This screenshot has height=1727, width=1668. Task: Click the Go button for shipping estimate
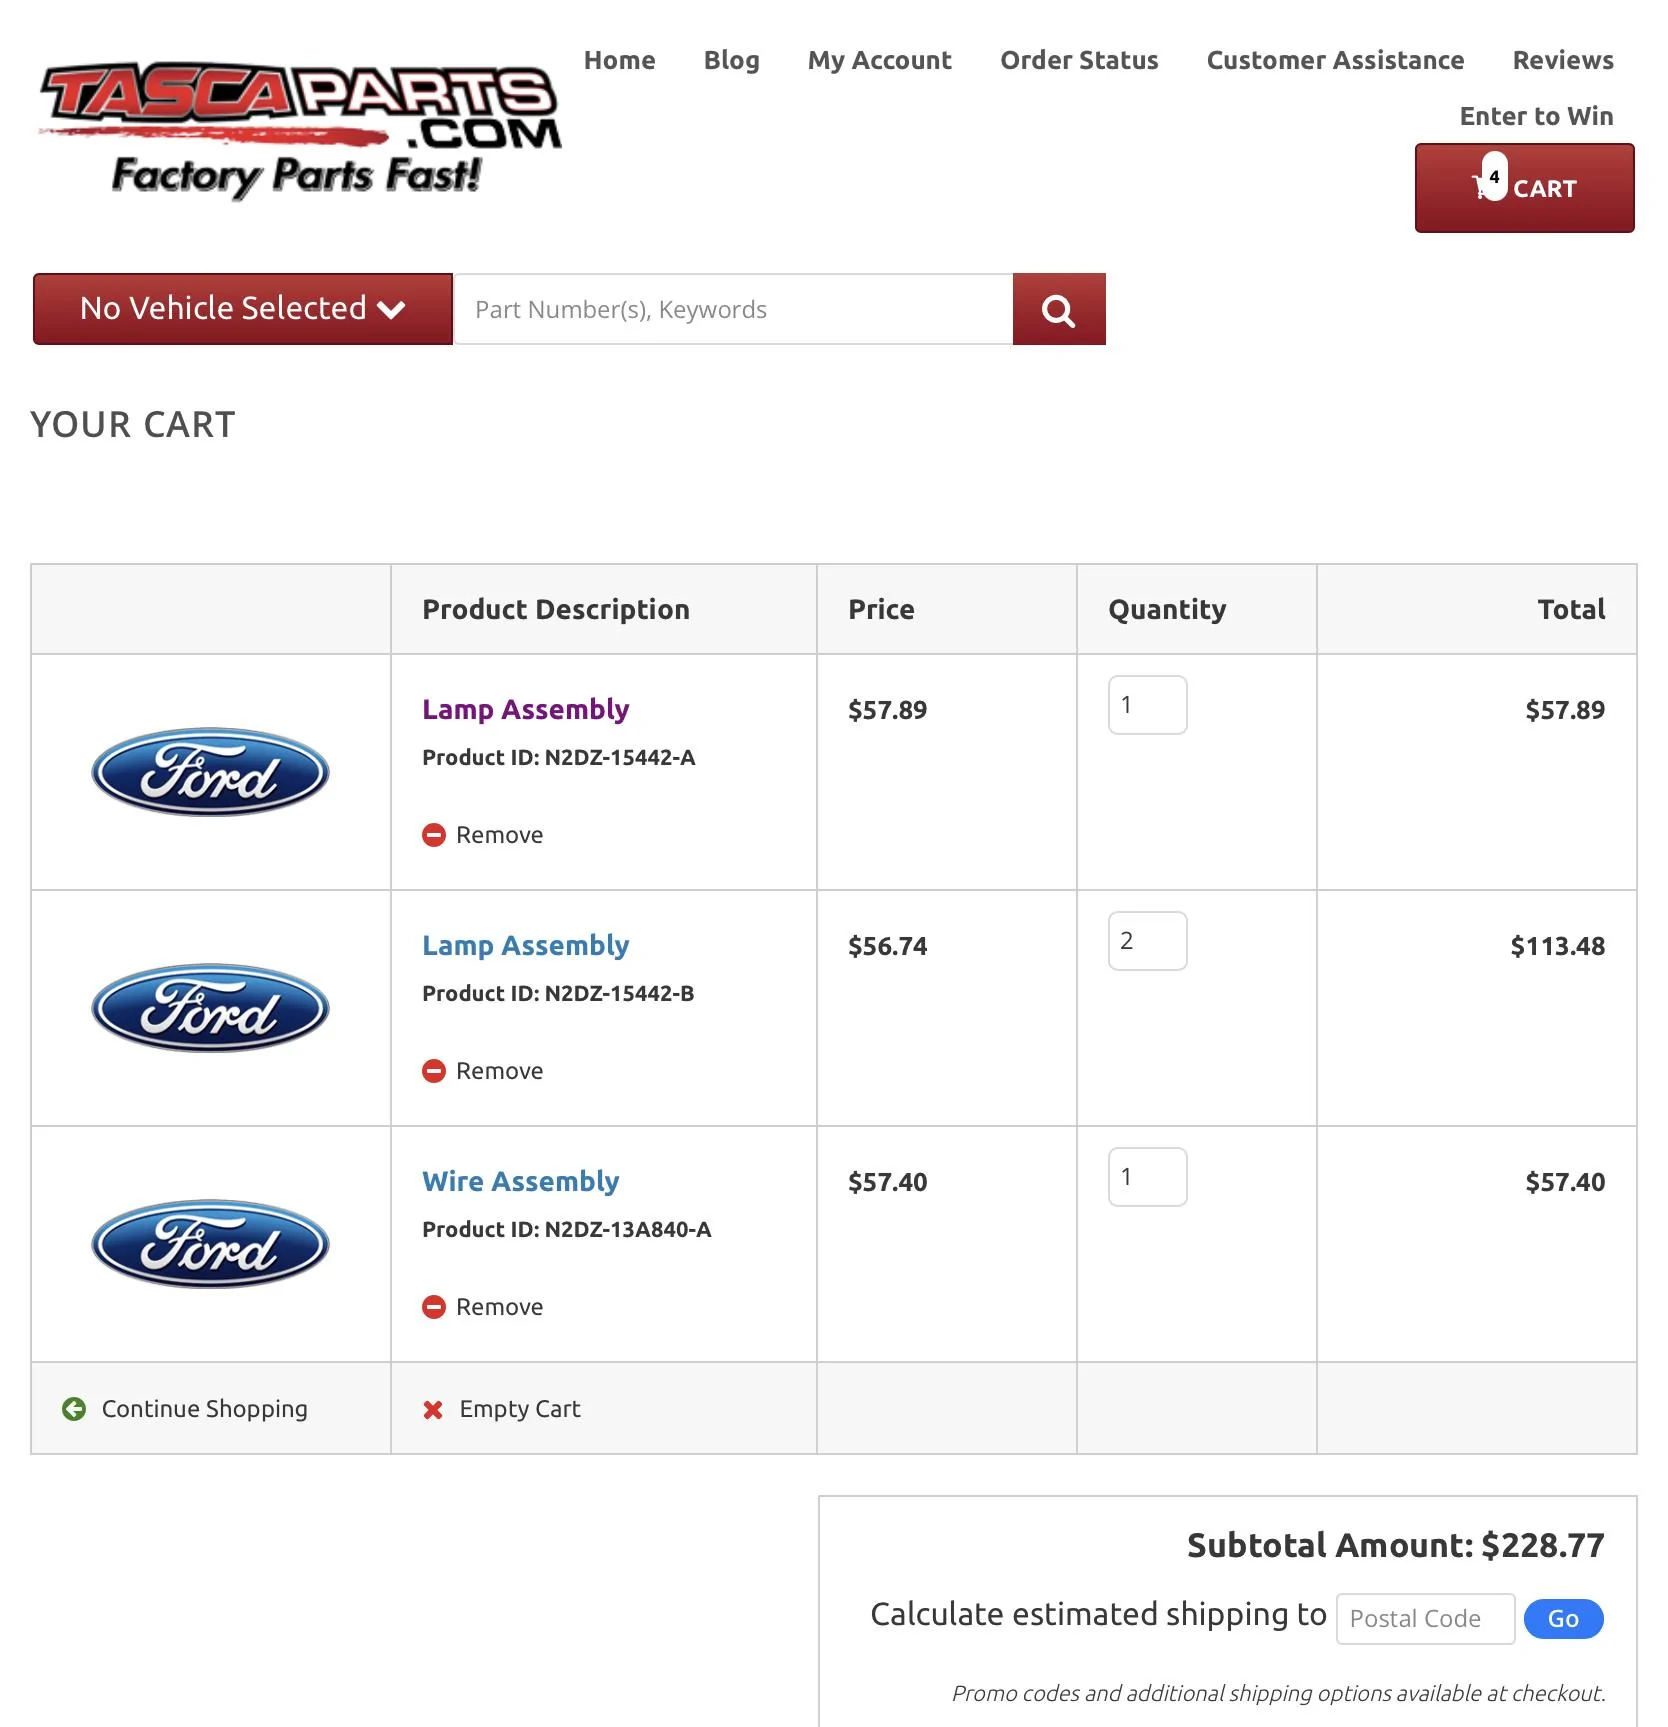pos(1563,1619)
